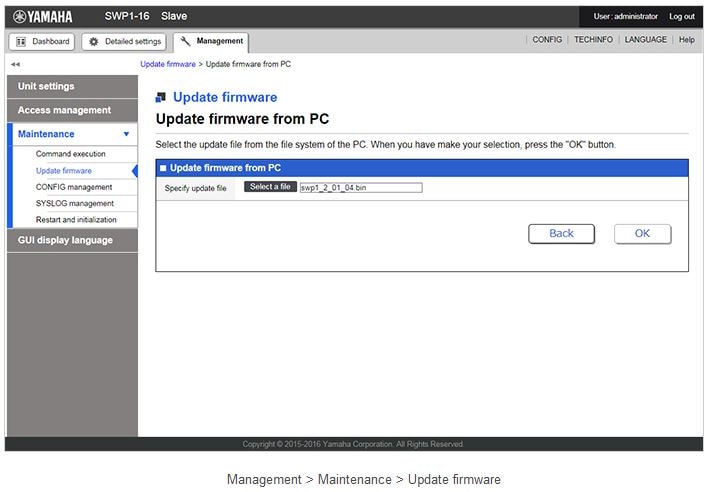Confirm the firmware update with OK
The width and height of the screenshot is (708, 492).
pos(642,233)
